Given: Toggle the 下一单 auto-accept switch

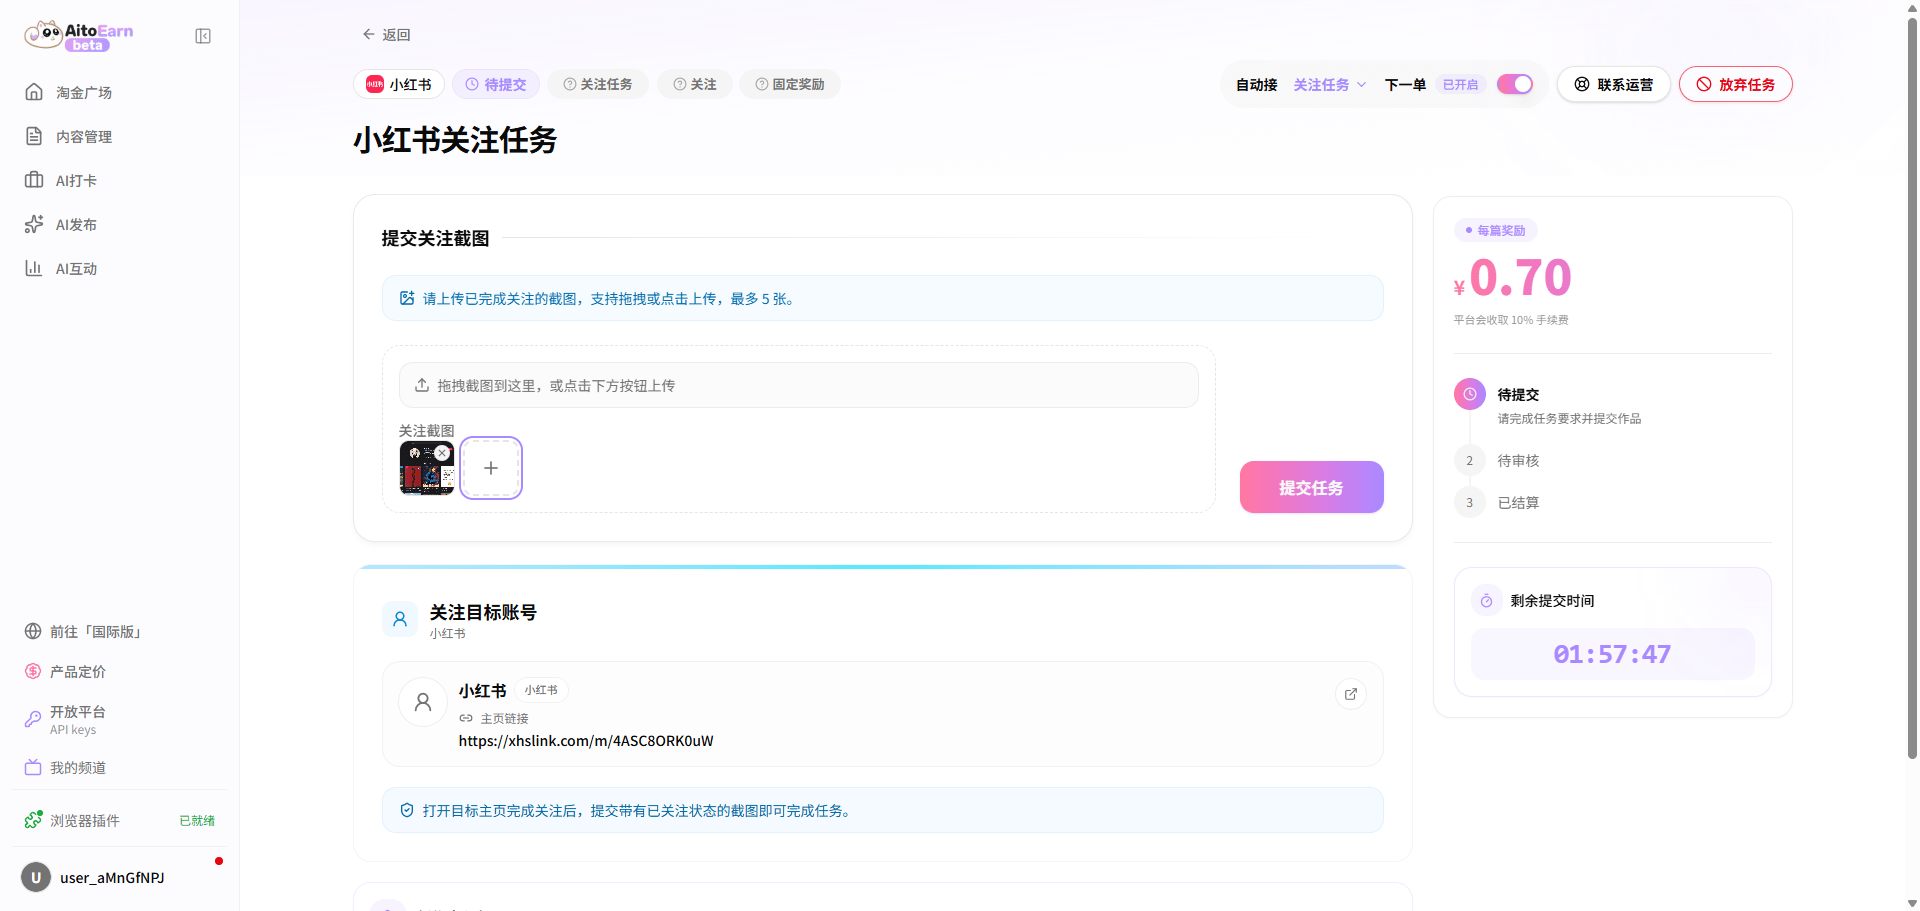Looking at the screenshot, I should click(1514, 84).
